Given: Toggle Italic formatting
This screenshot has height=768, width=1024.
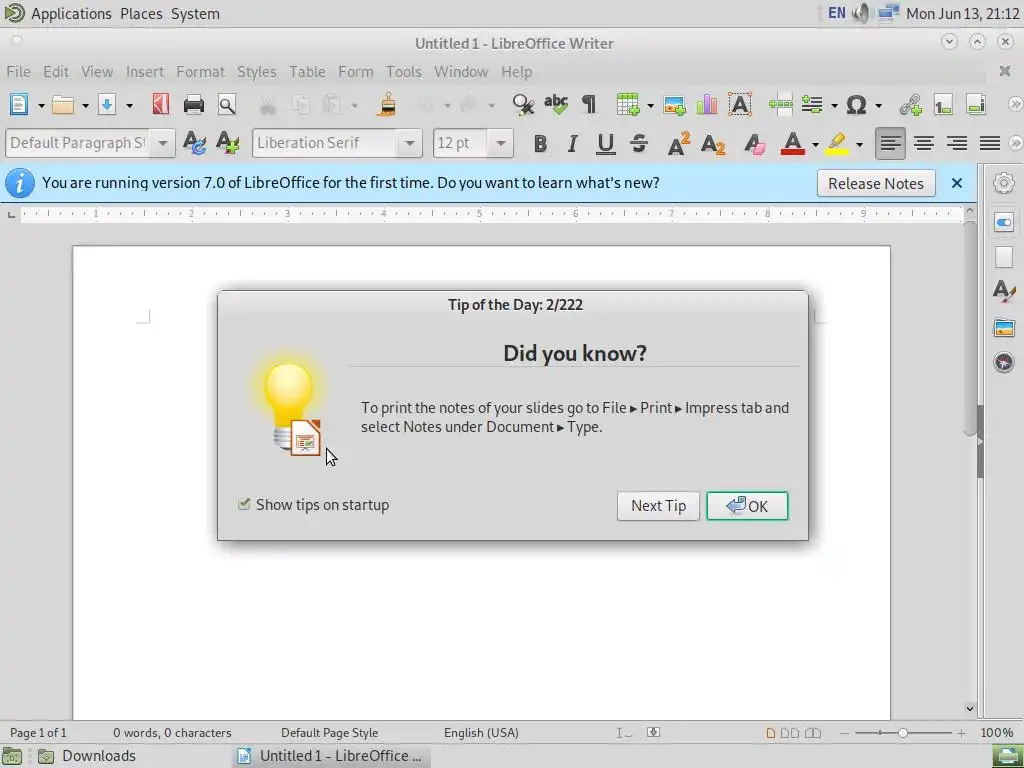Looking at the screenshot, I should [x=573, y=143].
